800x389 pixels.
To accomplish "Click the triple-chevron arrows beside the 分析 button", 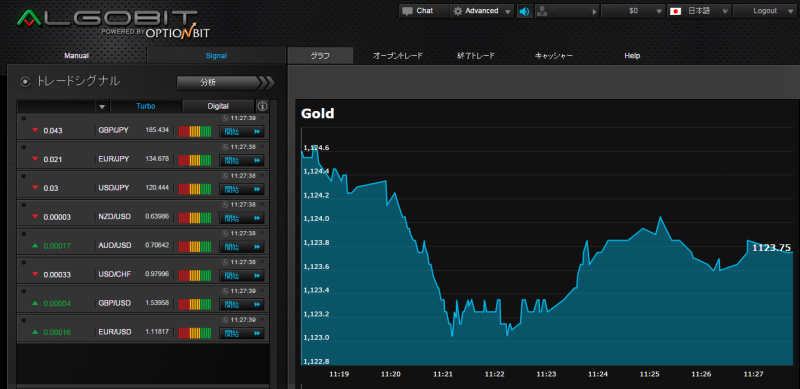I will 266,83.
